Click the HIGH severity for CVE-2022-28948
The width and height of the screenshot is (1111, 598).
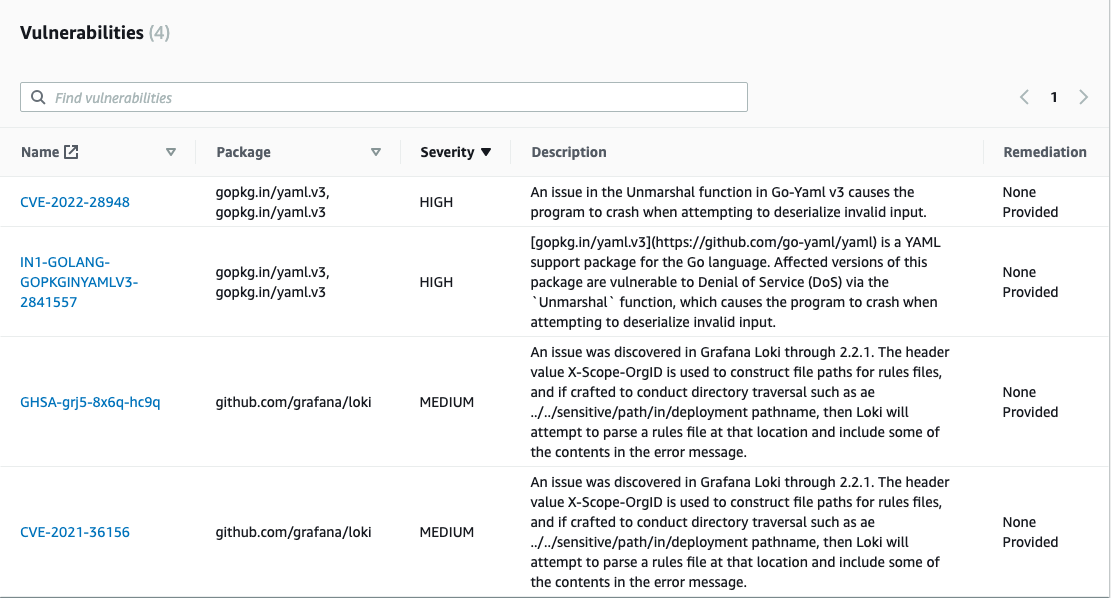[x=436, y=202]
